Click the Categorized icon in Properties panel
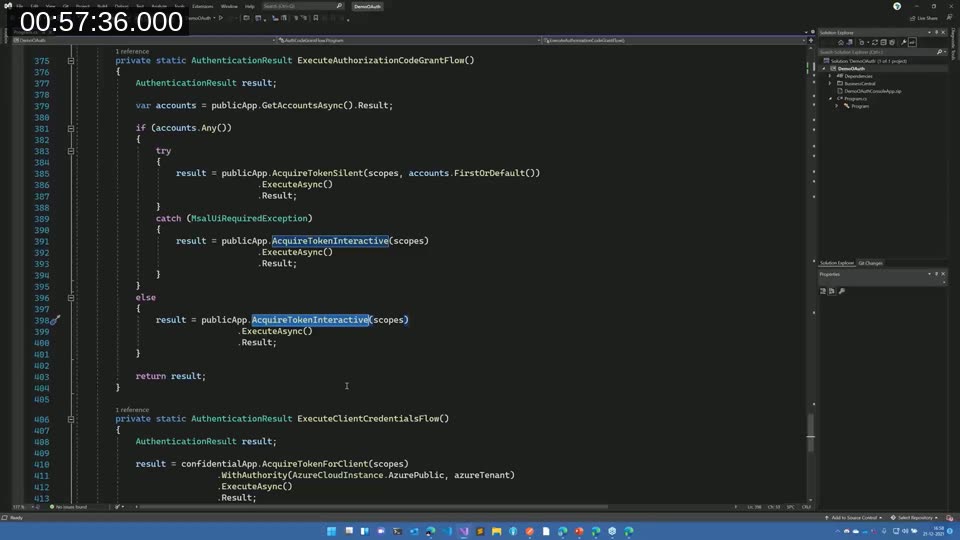Image resolution: width=960 pixels, height=540 pixels. coord(823,291)
